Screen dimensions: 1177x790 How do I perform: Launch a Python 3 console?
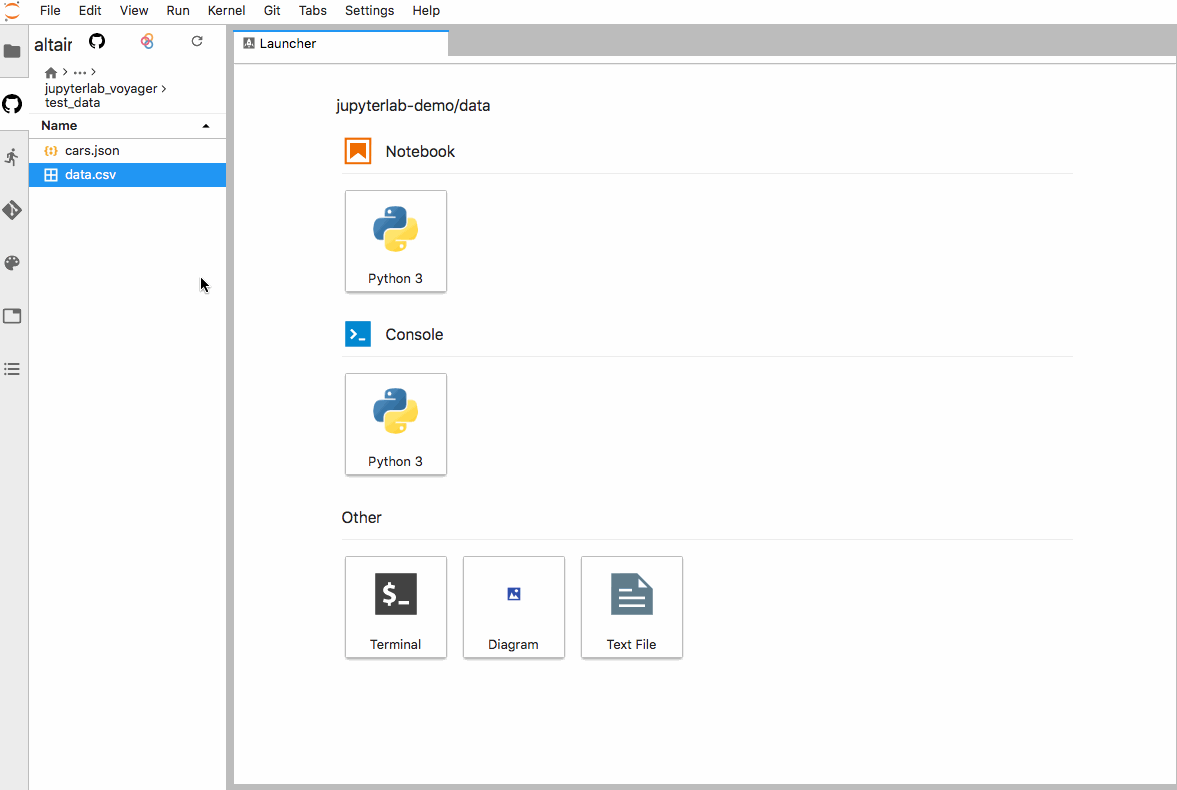tap(396, 424)
